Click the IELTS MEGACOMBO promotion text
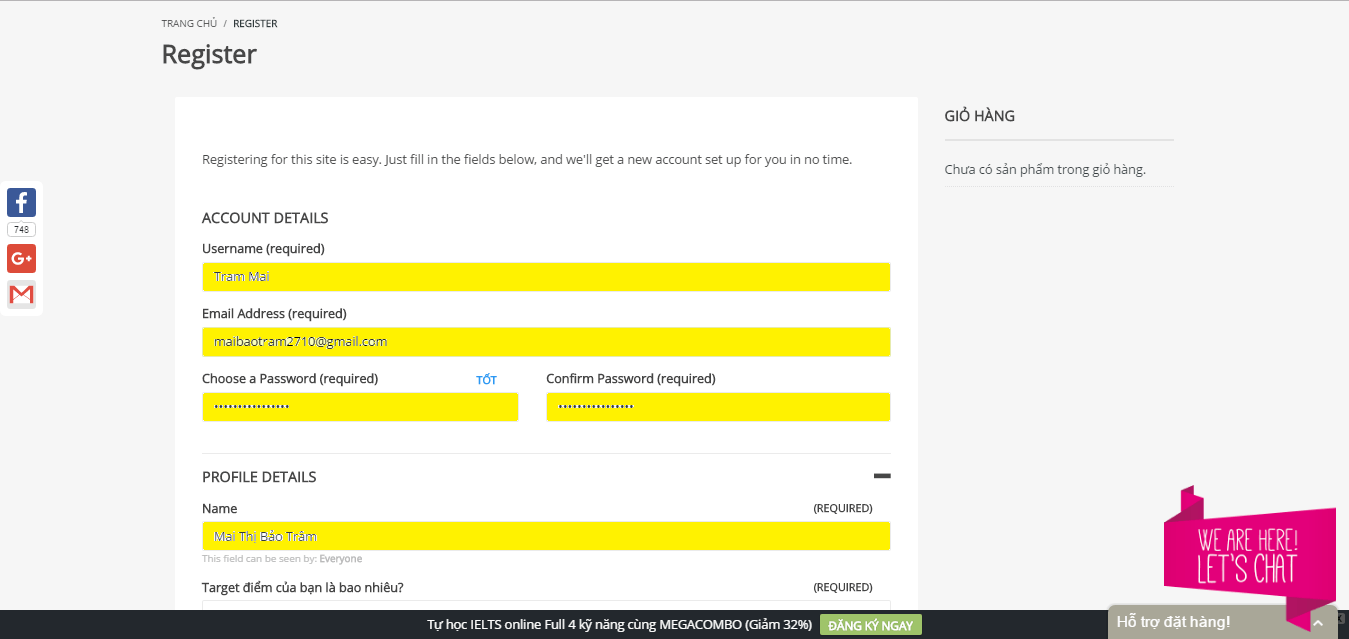 click(x=619, y=625)
